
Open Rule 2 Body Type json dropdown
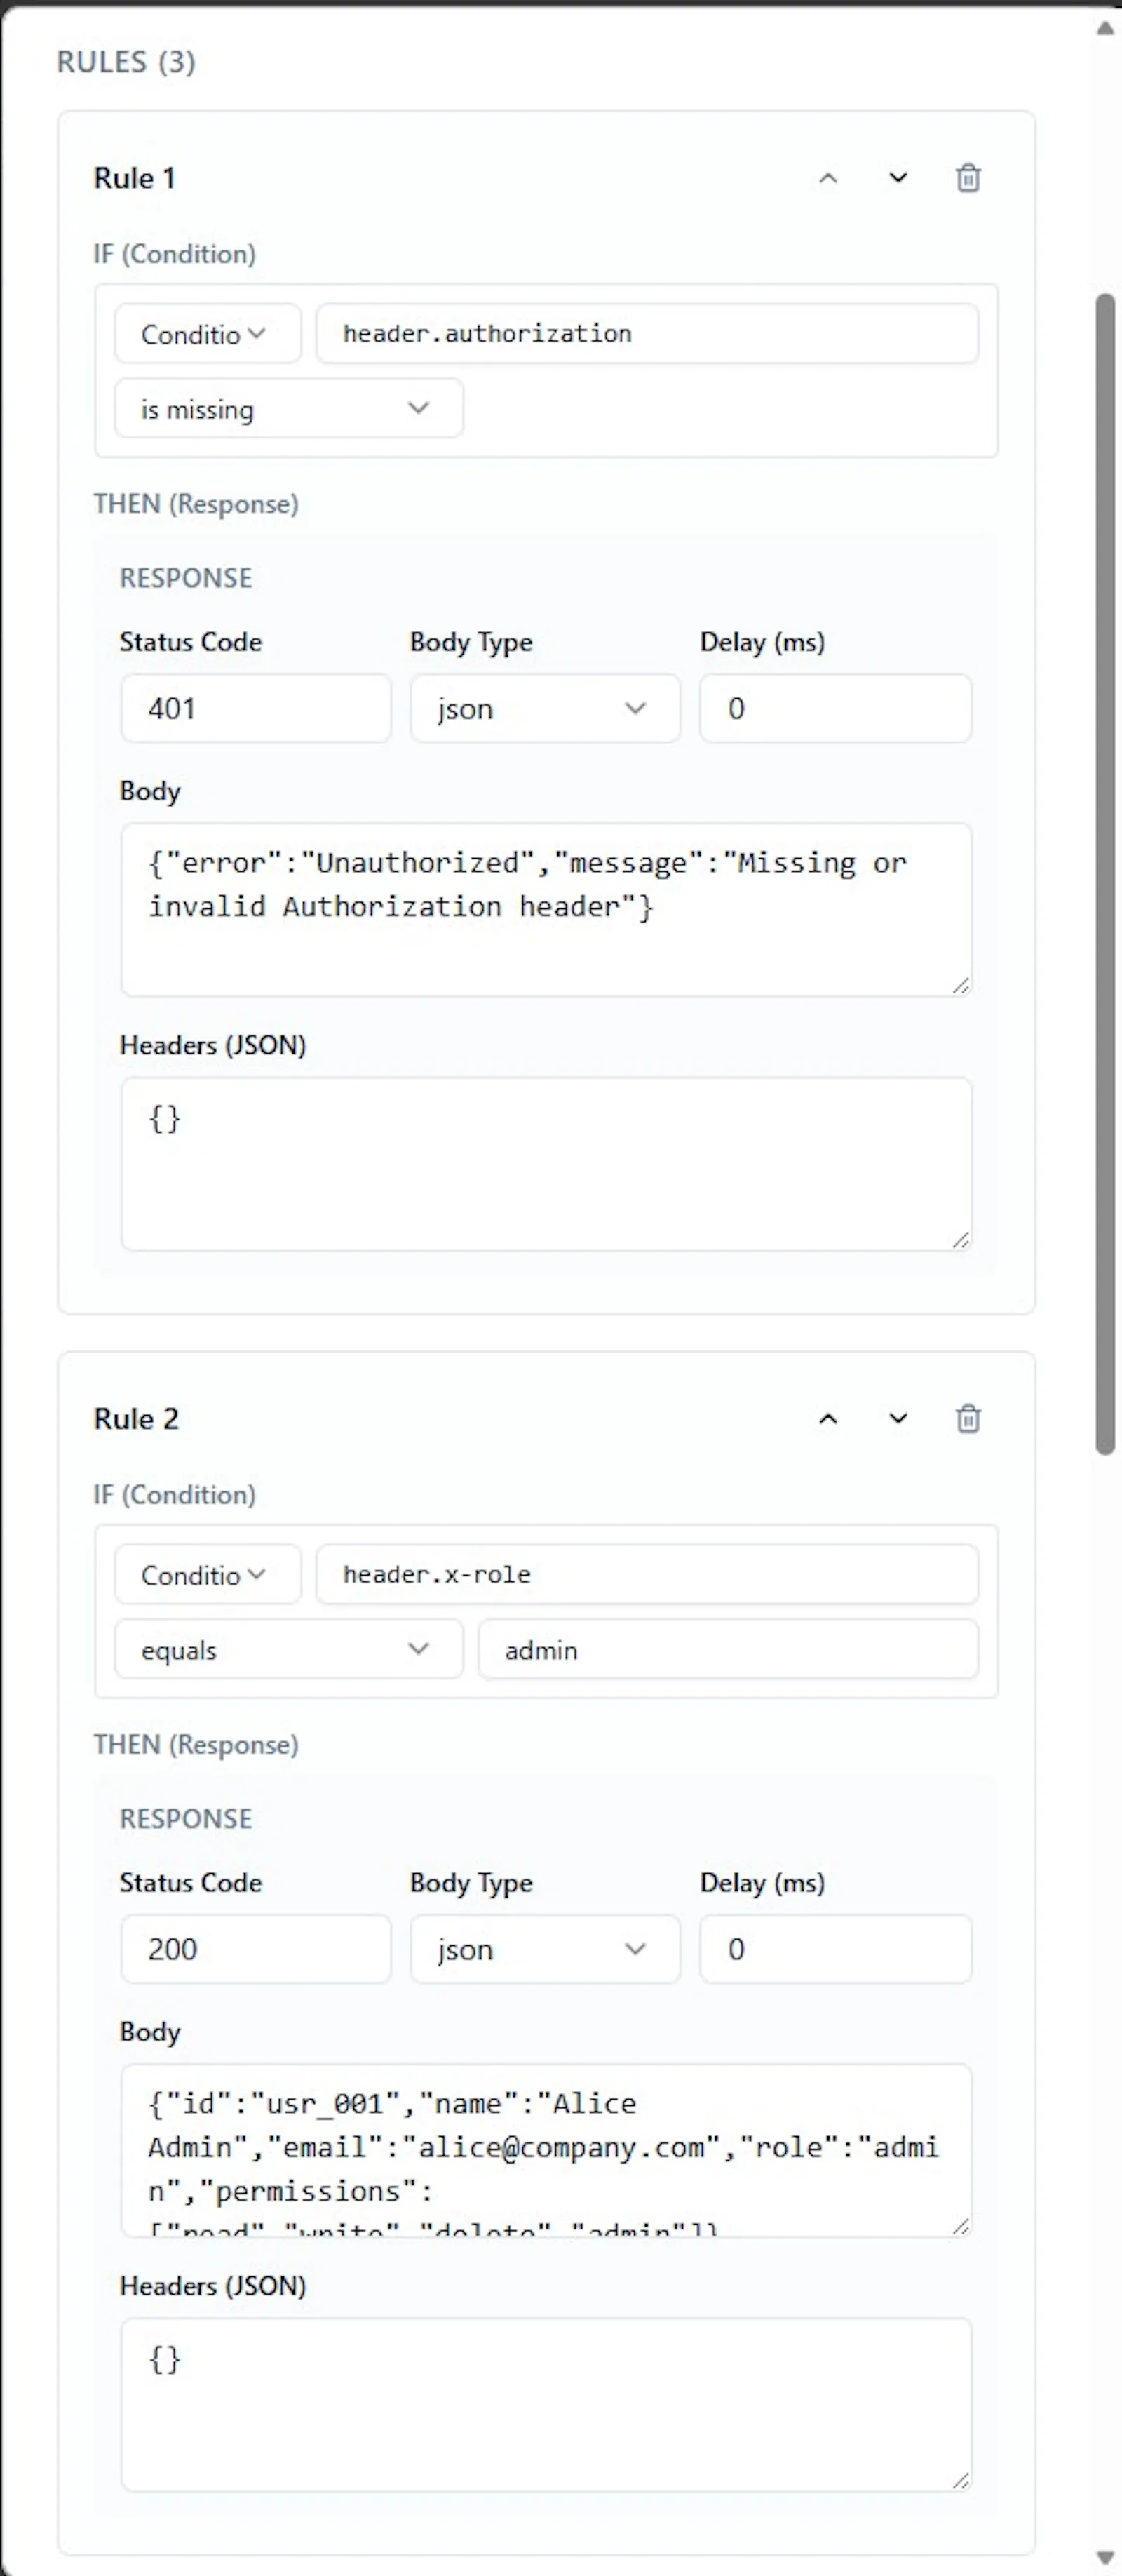coord(545,1949)
